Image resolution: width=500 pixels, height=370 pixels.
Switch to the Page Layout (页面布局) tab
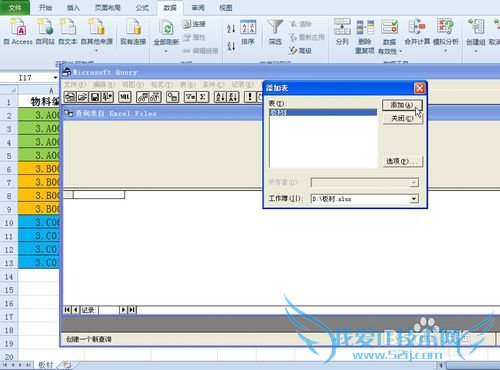point(107,7)
